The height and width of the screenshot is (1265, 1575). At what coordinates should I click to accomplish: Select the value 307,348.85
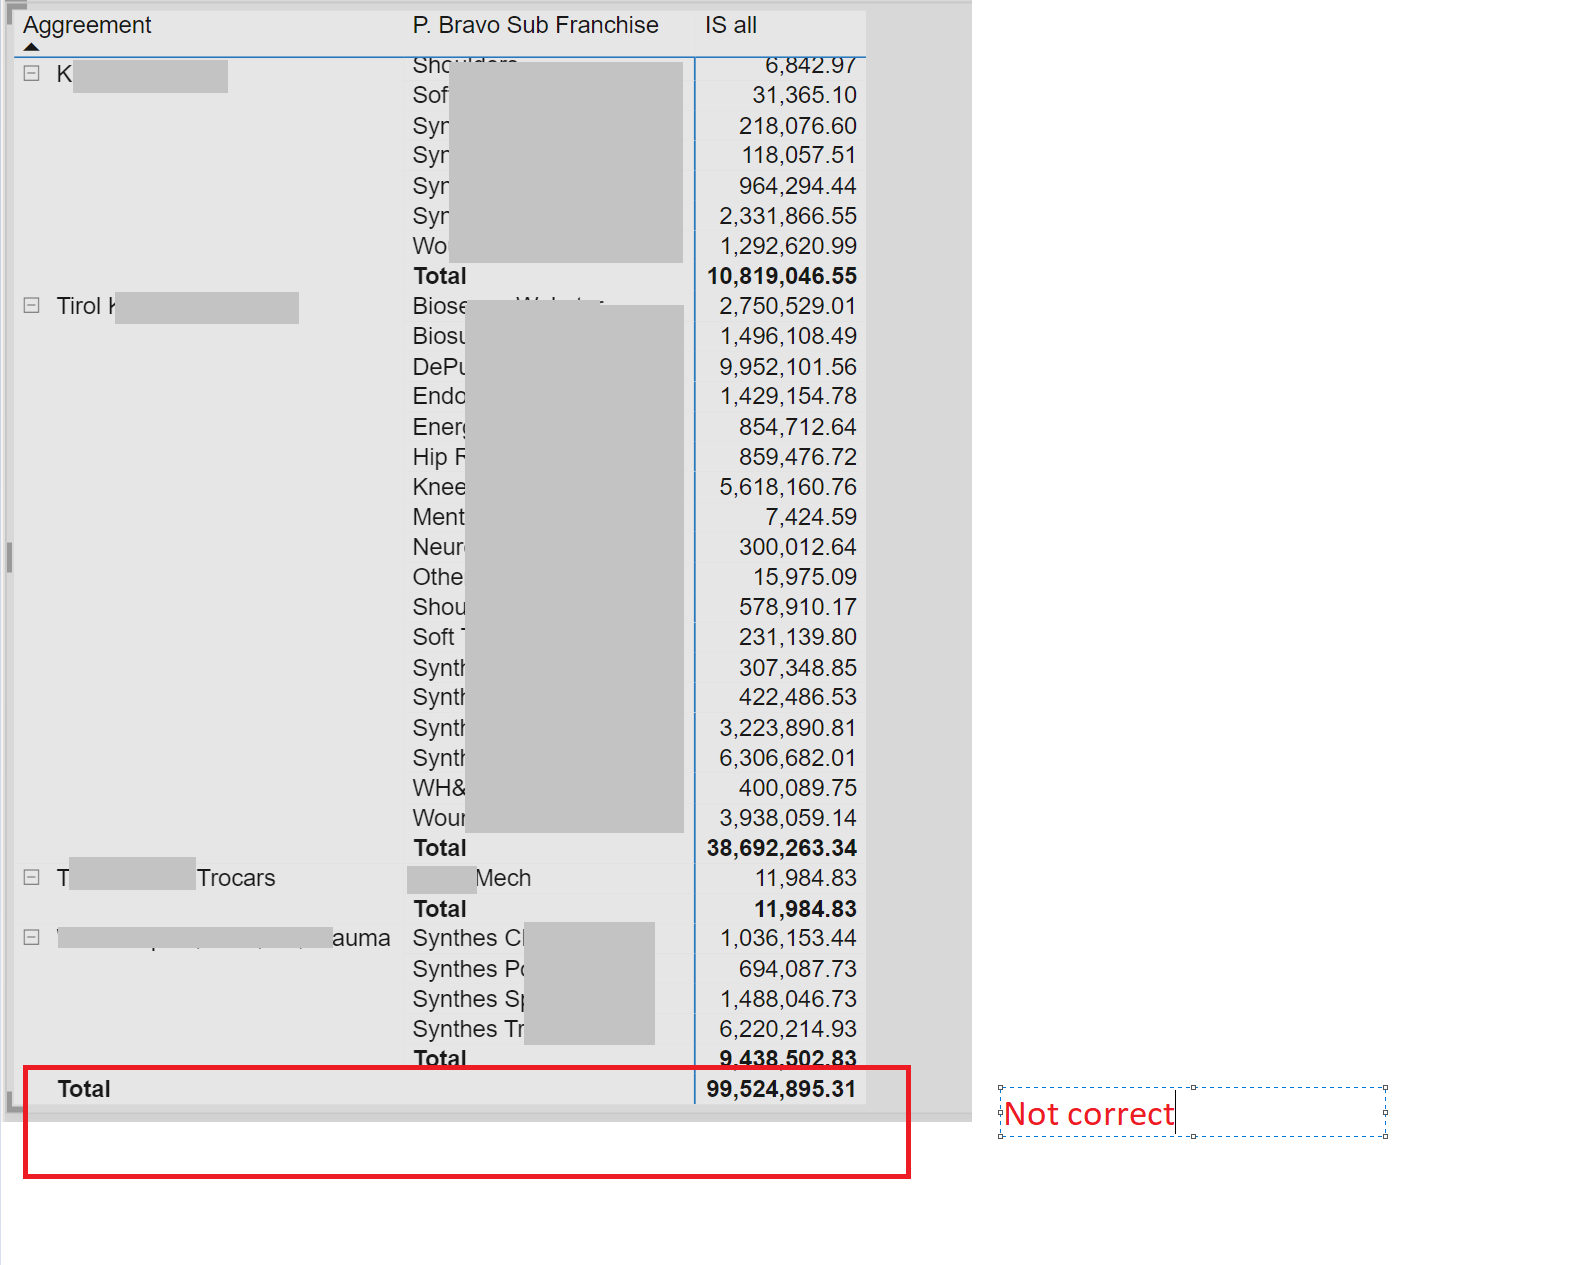(798, 668)
